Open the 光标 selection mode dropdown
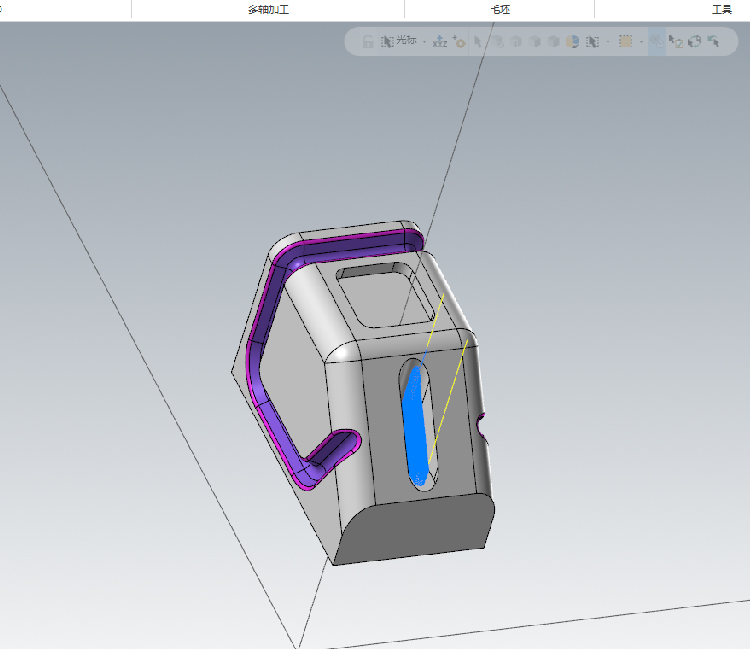 [x=424, y=42]
